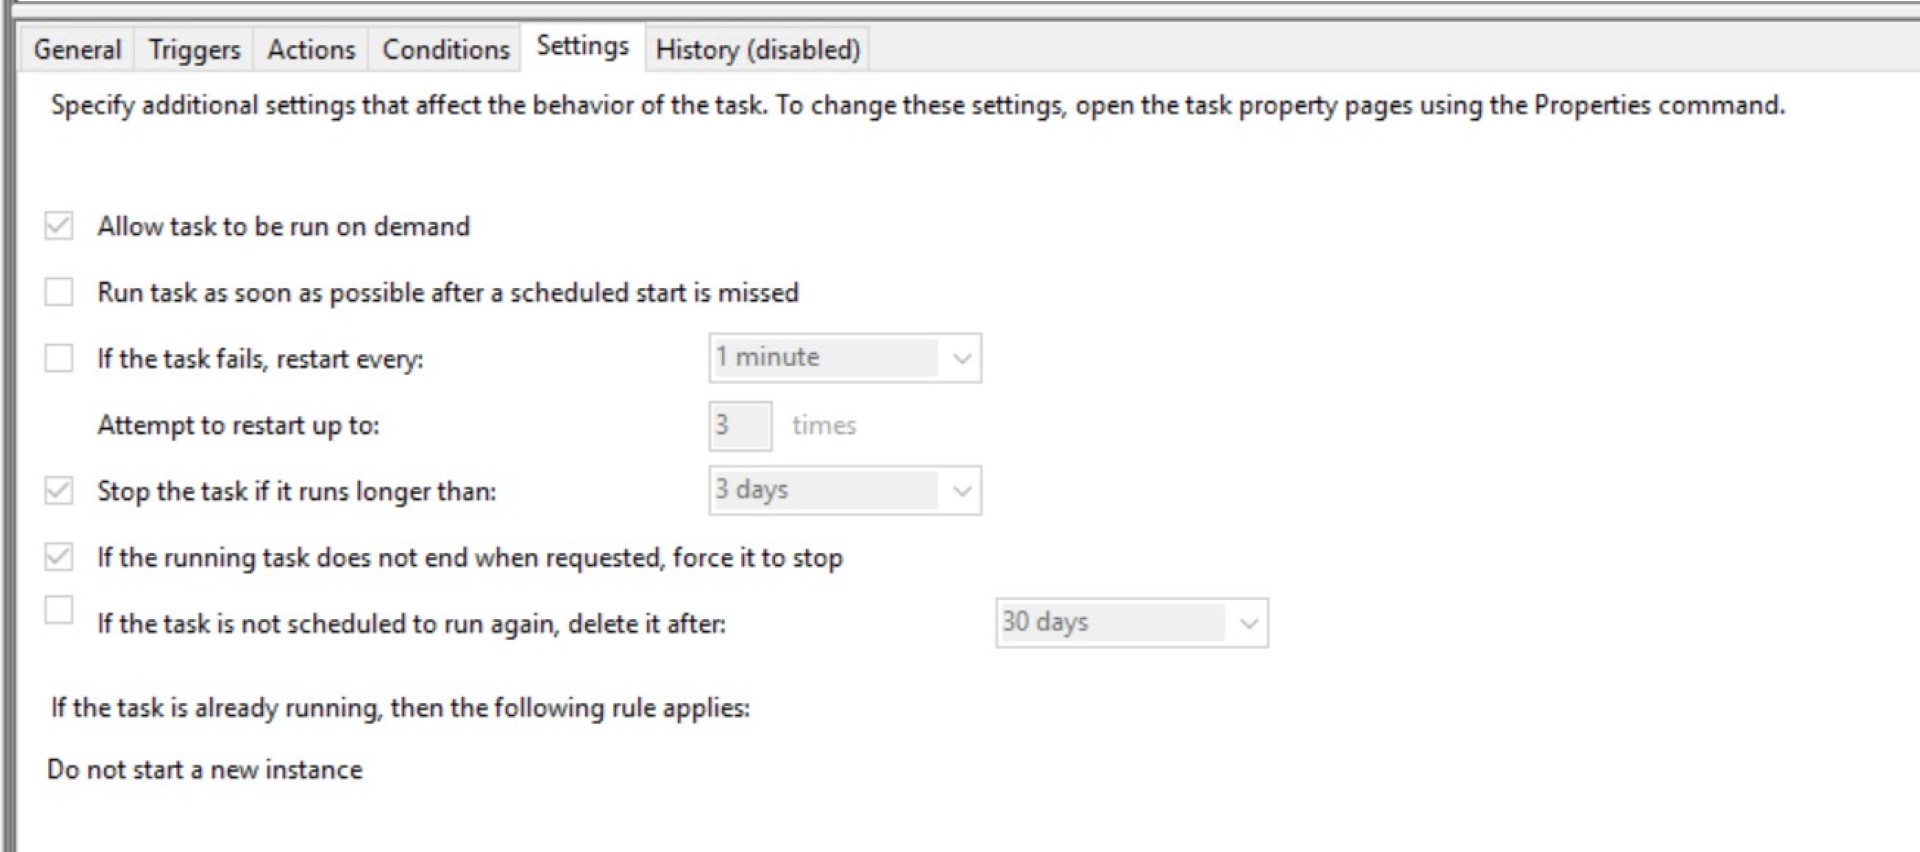1920x852 pixels.
Task: Toggle Stop the task if runs longer checkbox
Action: click(59, 491)
